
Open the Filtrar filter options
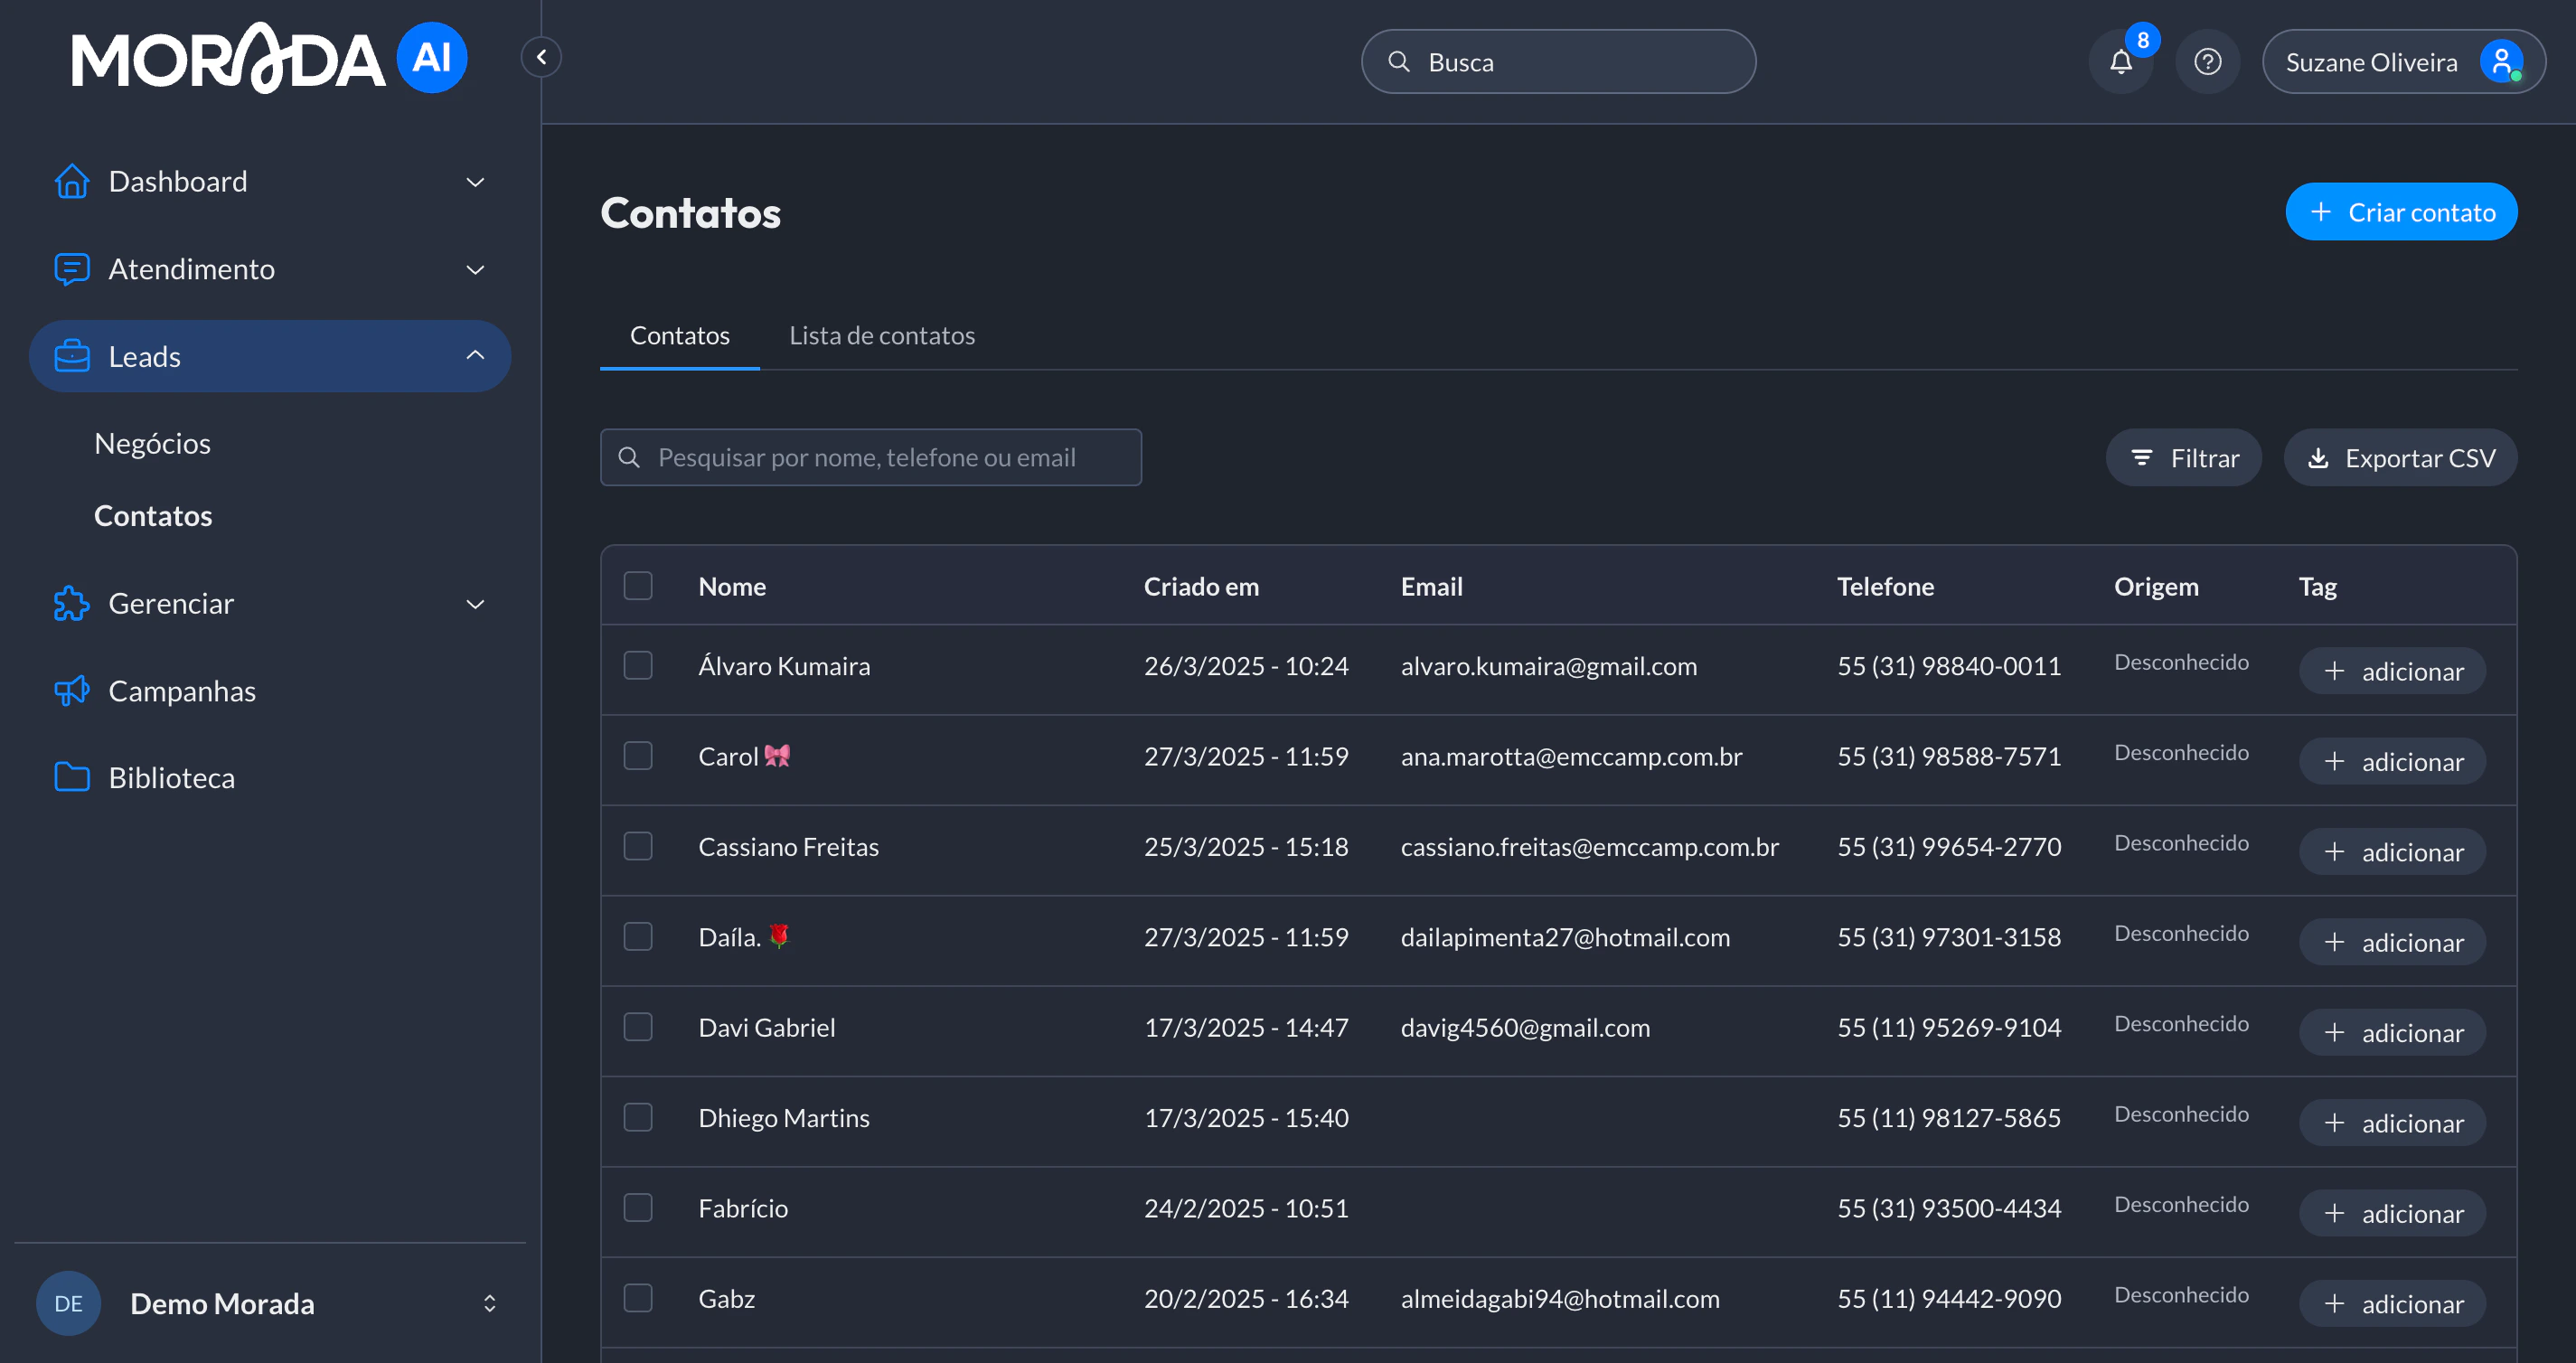(x=2183, y=458)
